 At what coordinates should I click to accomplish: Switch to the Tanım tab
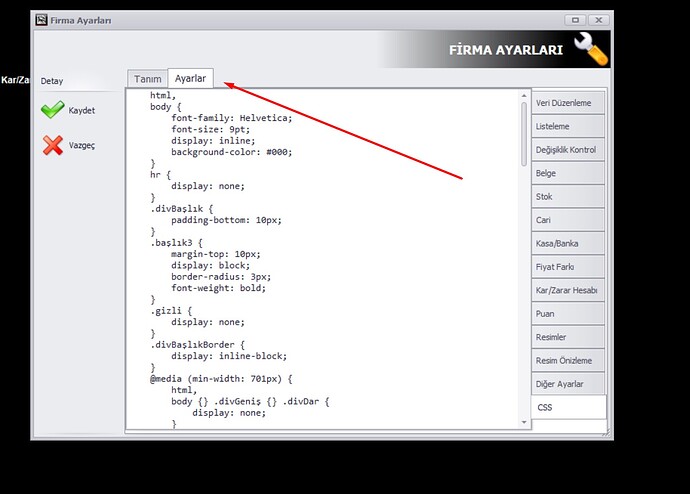(x=147, y=79)
